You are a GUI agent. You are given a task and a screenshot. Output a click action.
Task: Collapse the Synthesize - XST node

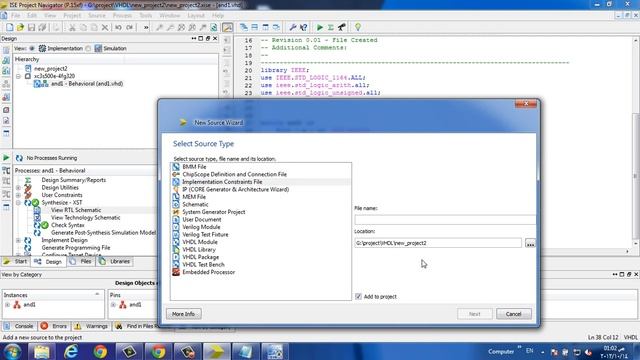18,203
